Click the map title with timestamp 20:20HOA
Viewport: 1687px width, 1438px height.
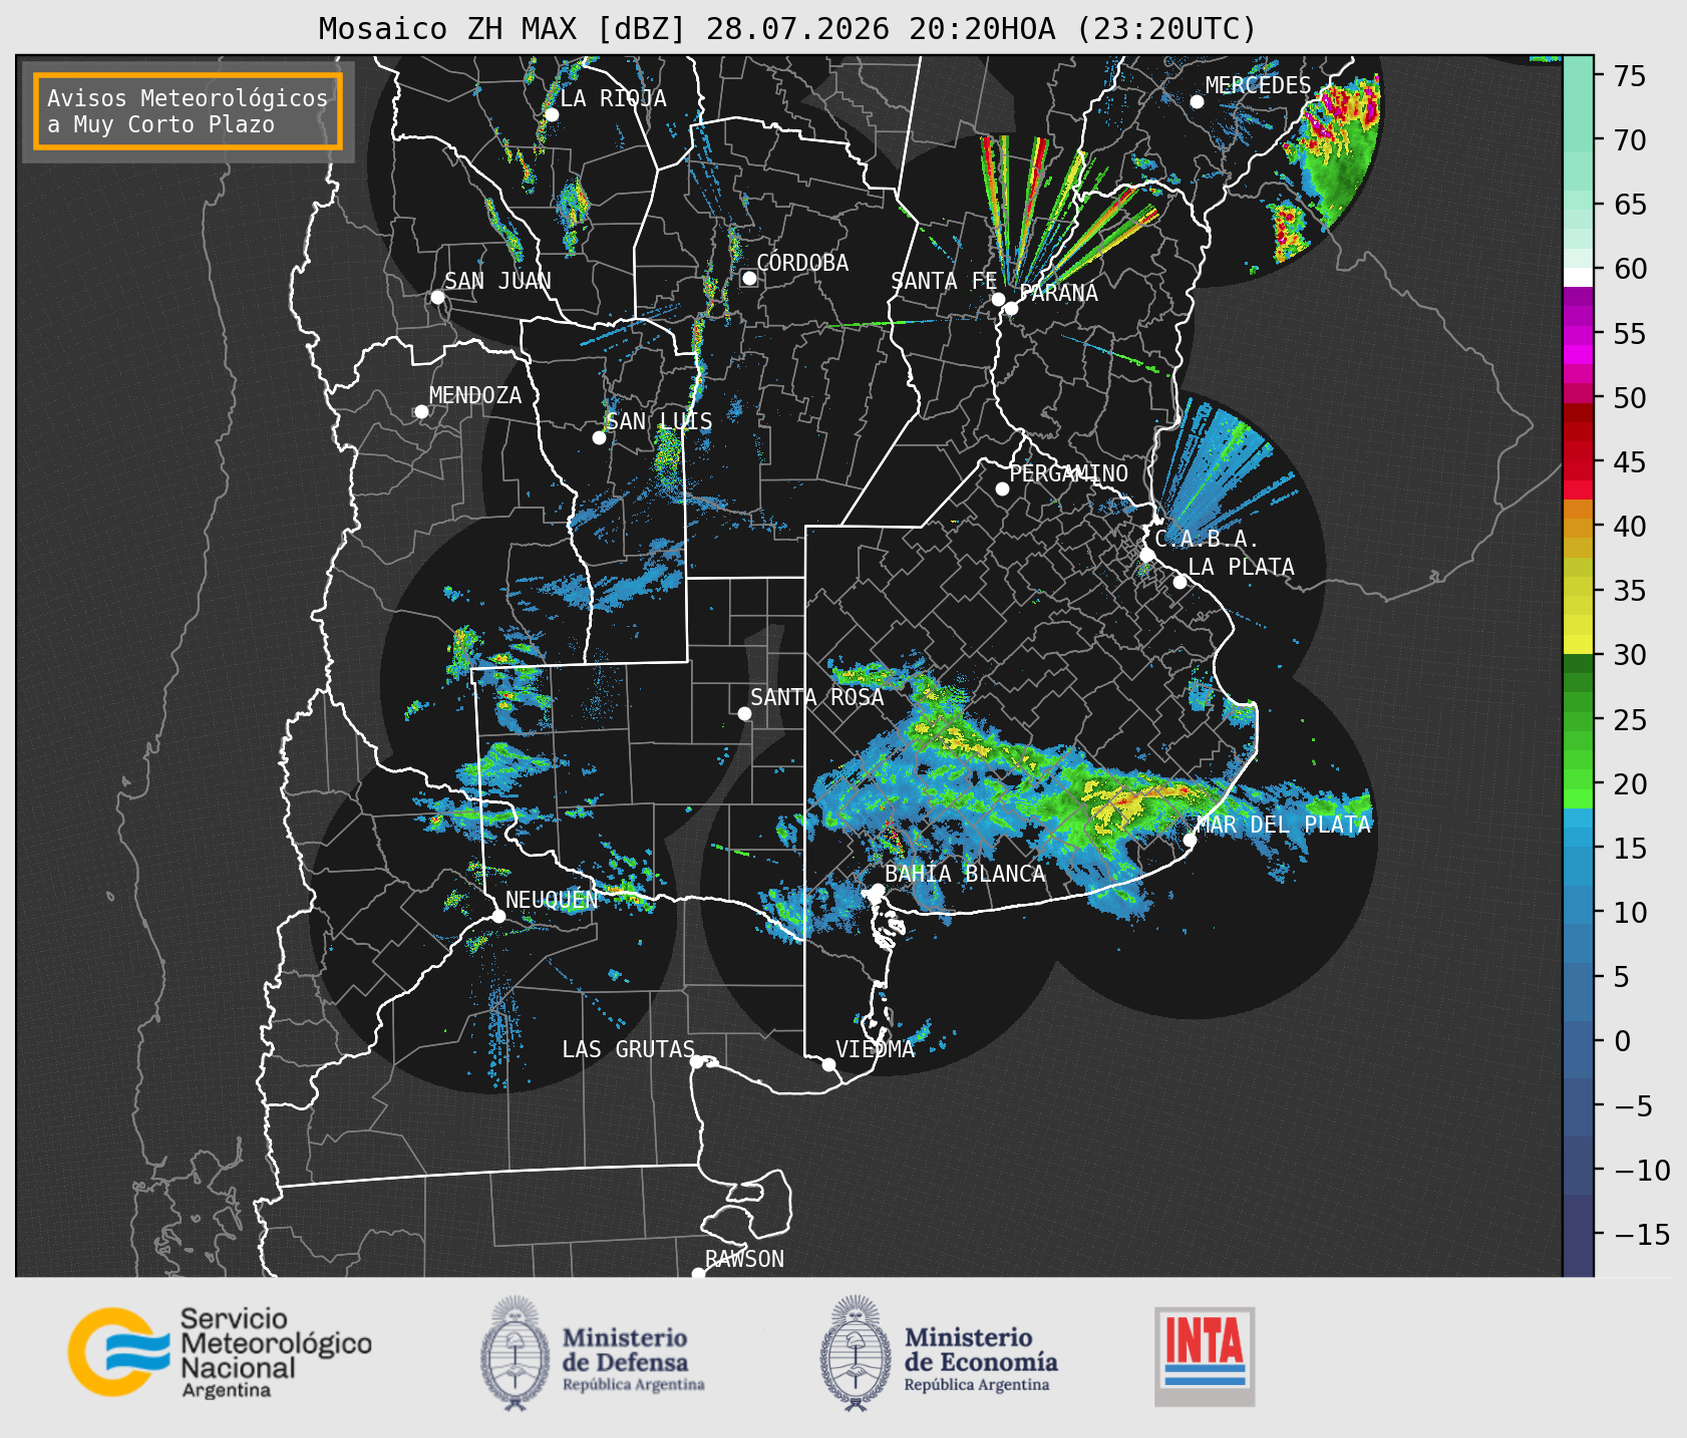[787, 29]
